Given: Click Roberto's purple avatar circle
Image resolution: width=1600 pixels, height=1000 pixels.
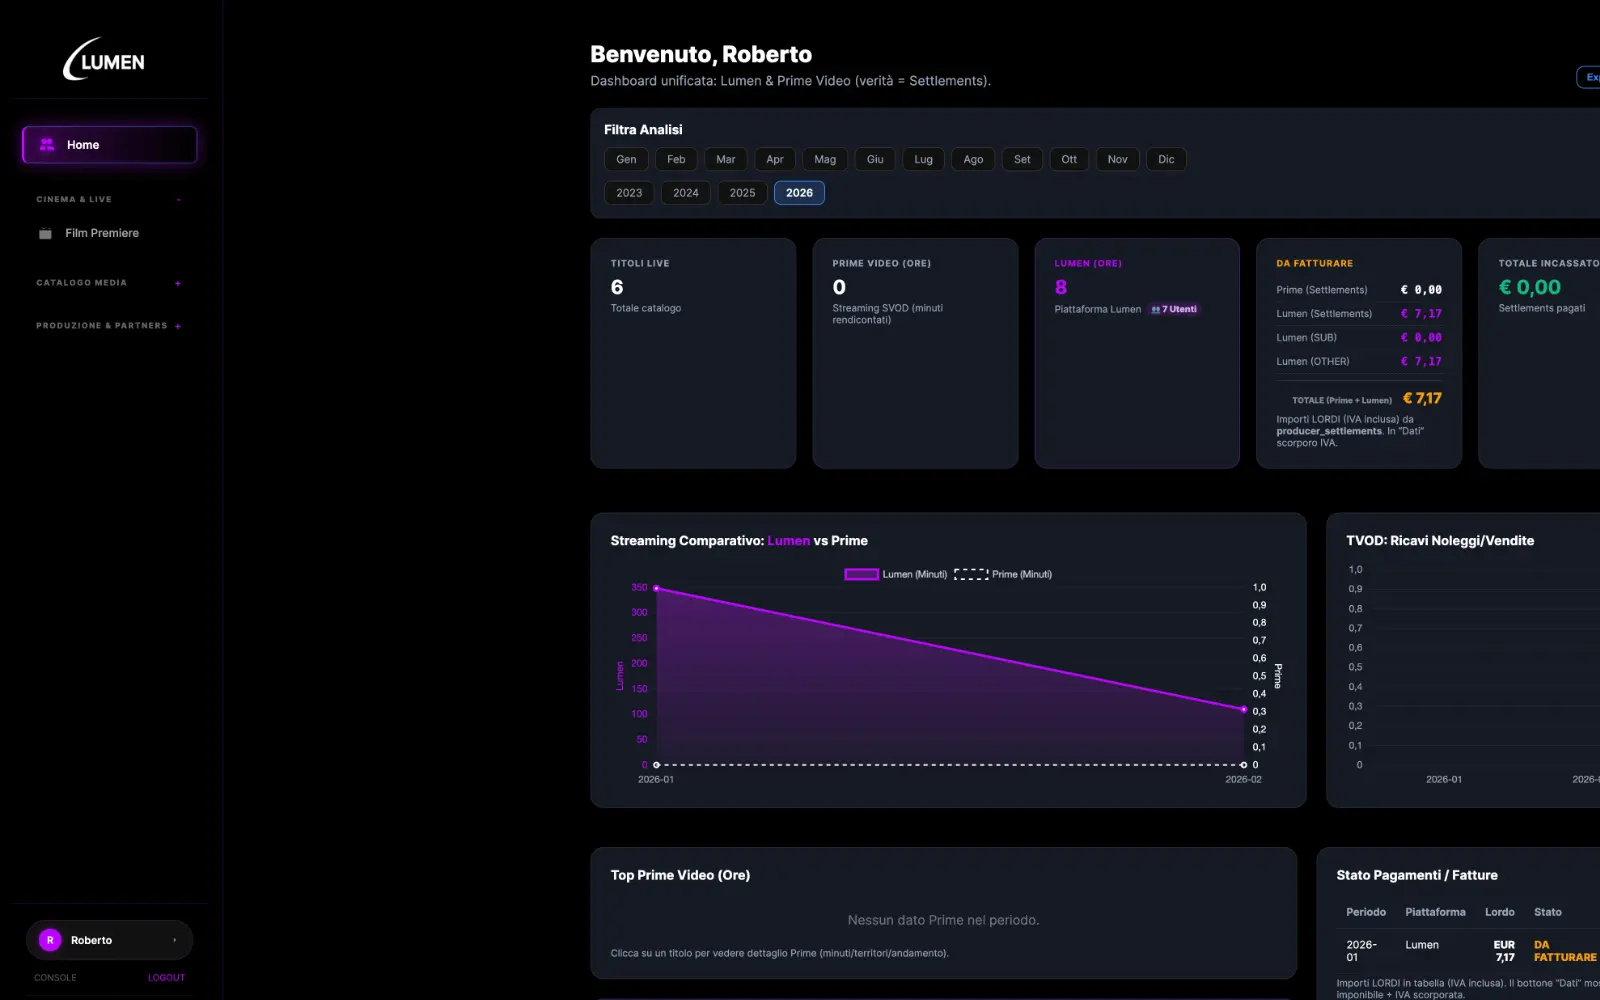Looking at the screenshot, I should coord(50,940).
